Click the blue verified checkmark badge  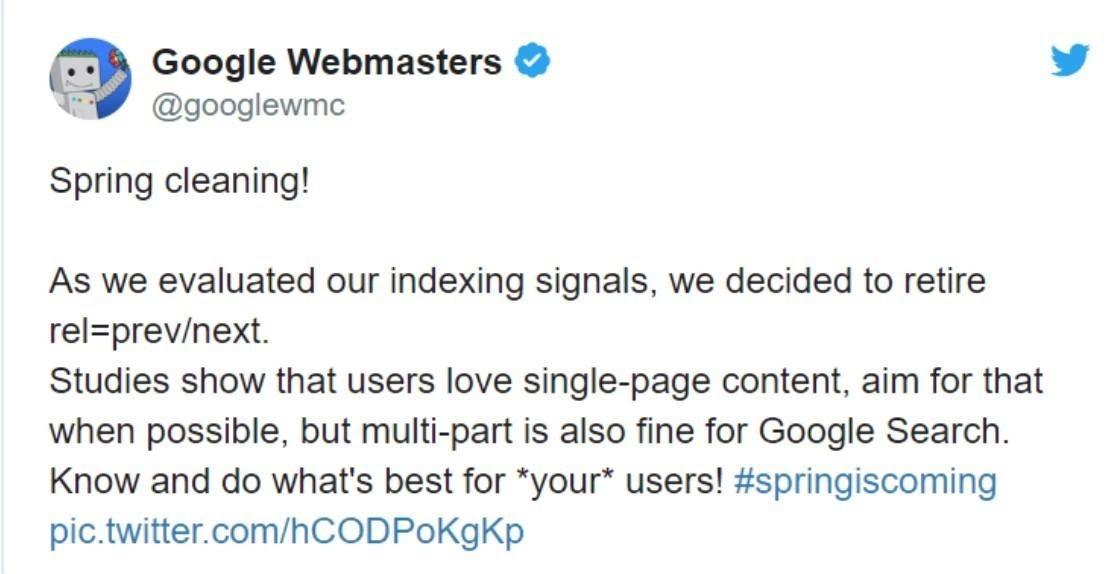click(x=532, y=62)
